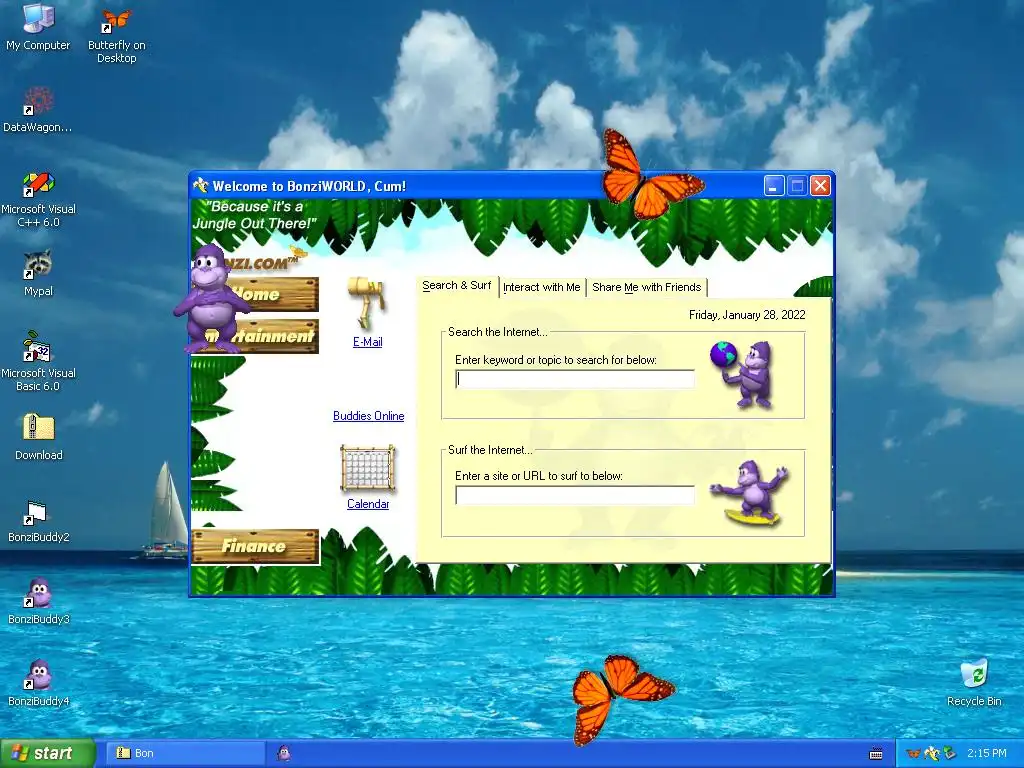
Task: Switch to the Search & Surf tab
Action: pos(456,285)
